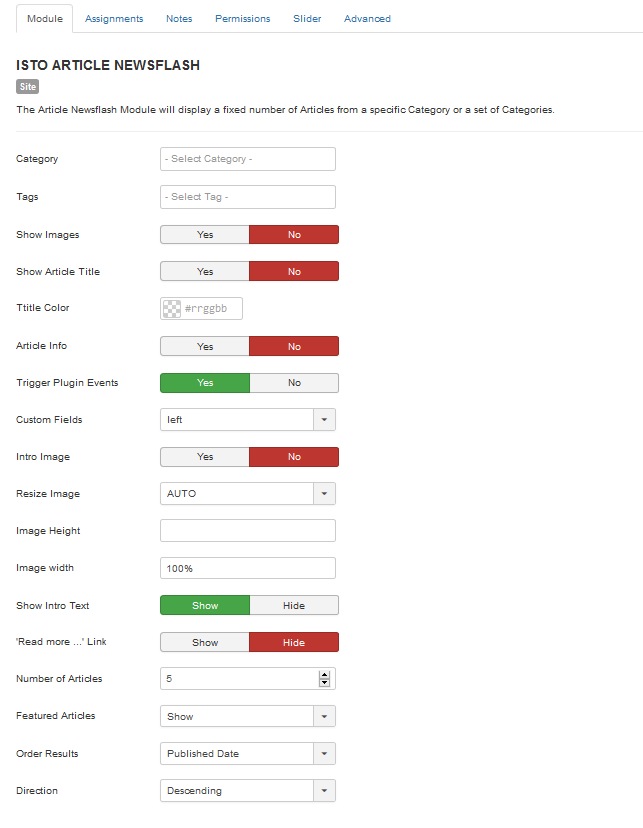This screenshot has width=643, height=828.
Task: Open the Order Results Published Date dropdown
Action: pos(248,754)
